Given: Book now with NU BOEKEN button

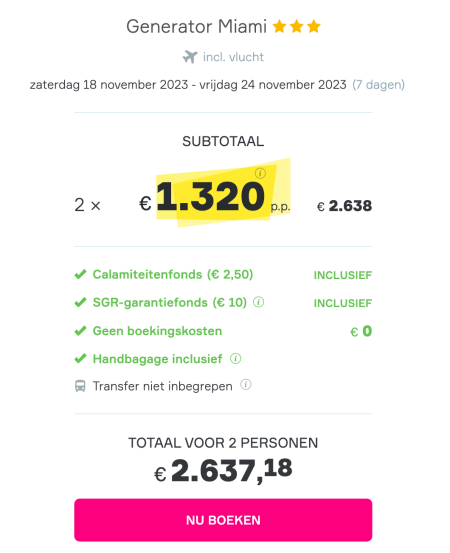Looking at the screenshot, I should [223, 520].
